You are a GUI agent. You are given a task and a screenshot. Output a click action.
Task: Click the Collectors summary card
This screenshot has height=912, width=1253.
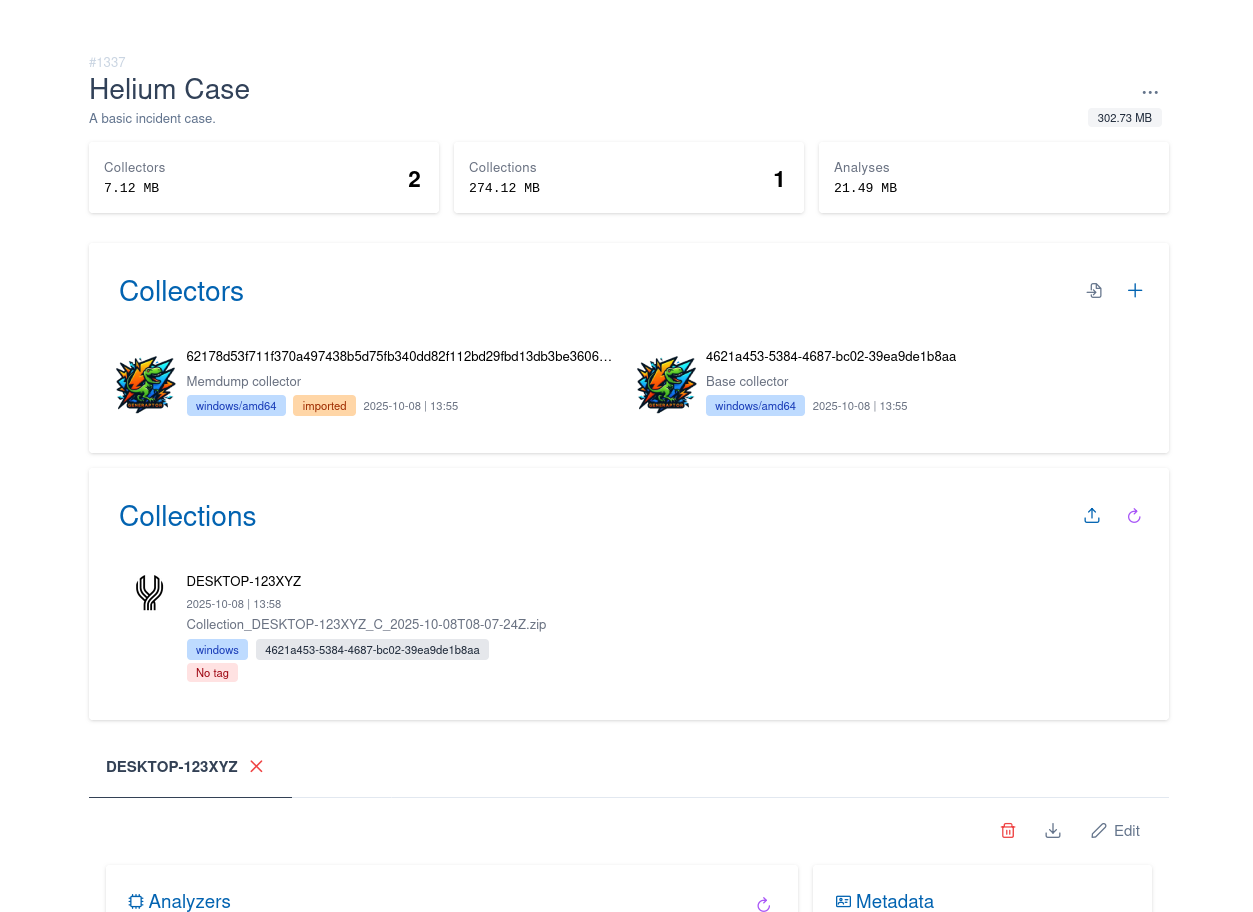pos(264,178)
